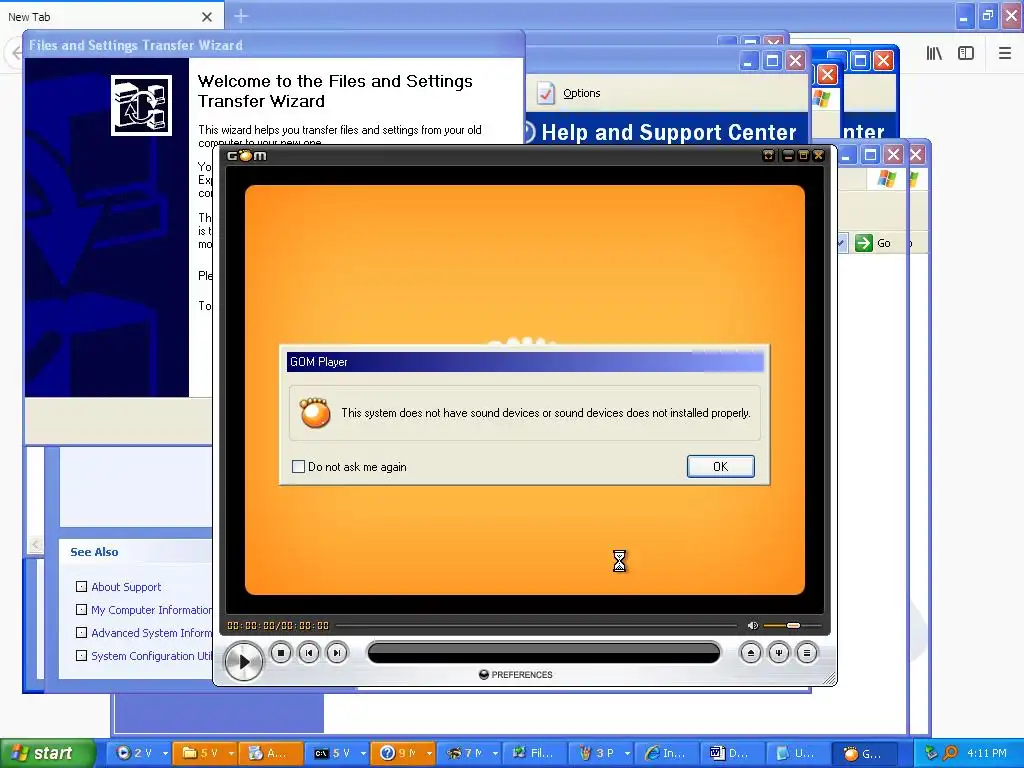1024x768 pixels.
Task: Open Options in Help and Support Center
Action: click(x=581, y=93)
